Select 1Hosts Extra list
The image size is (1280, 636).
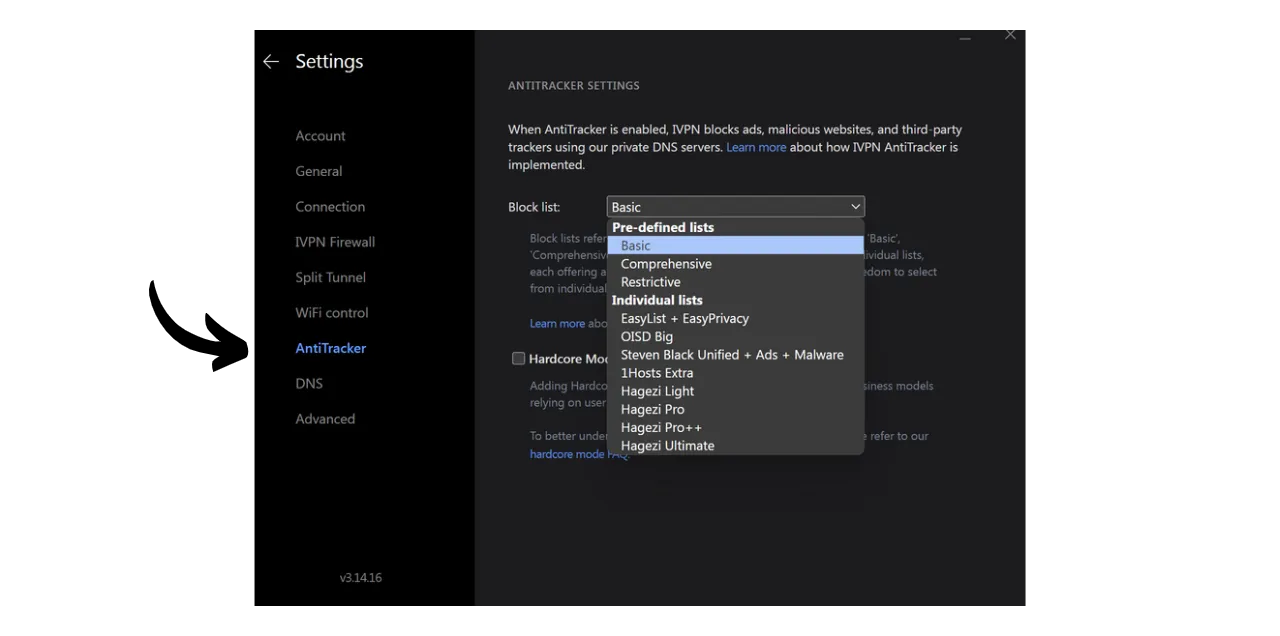[x=736, y=373]
